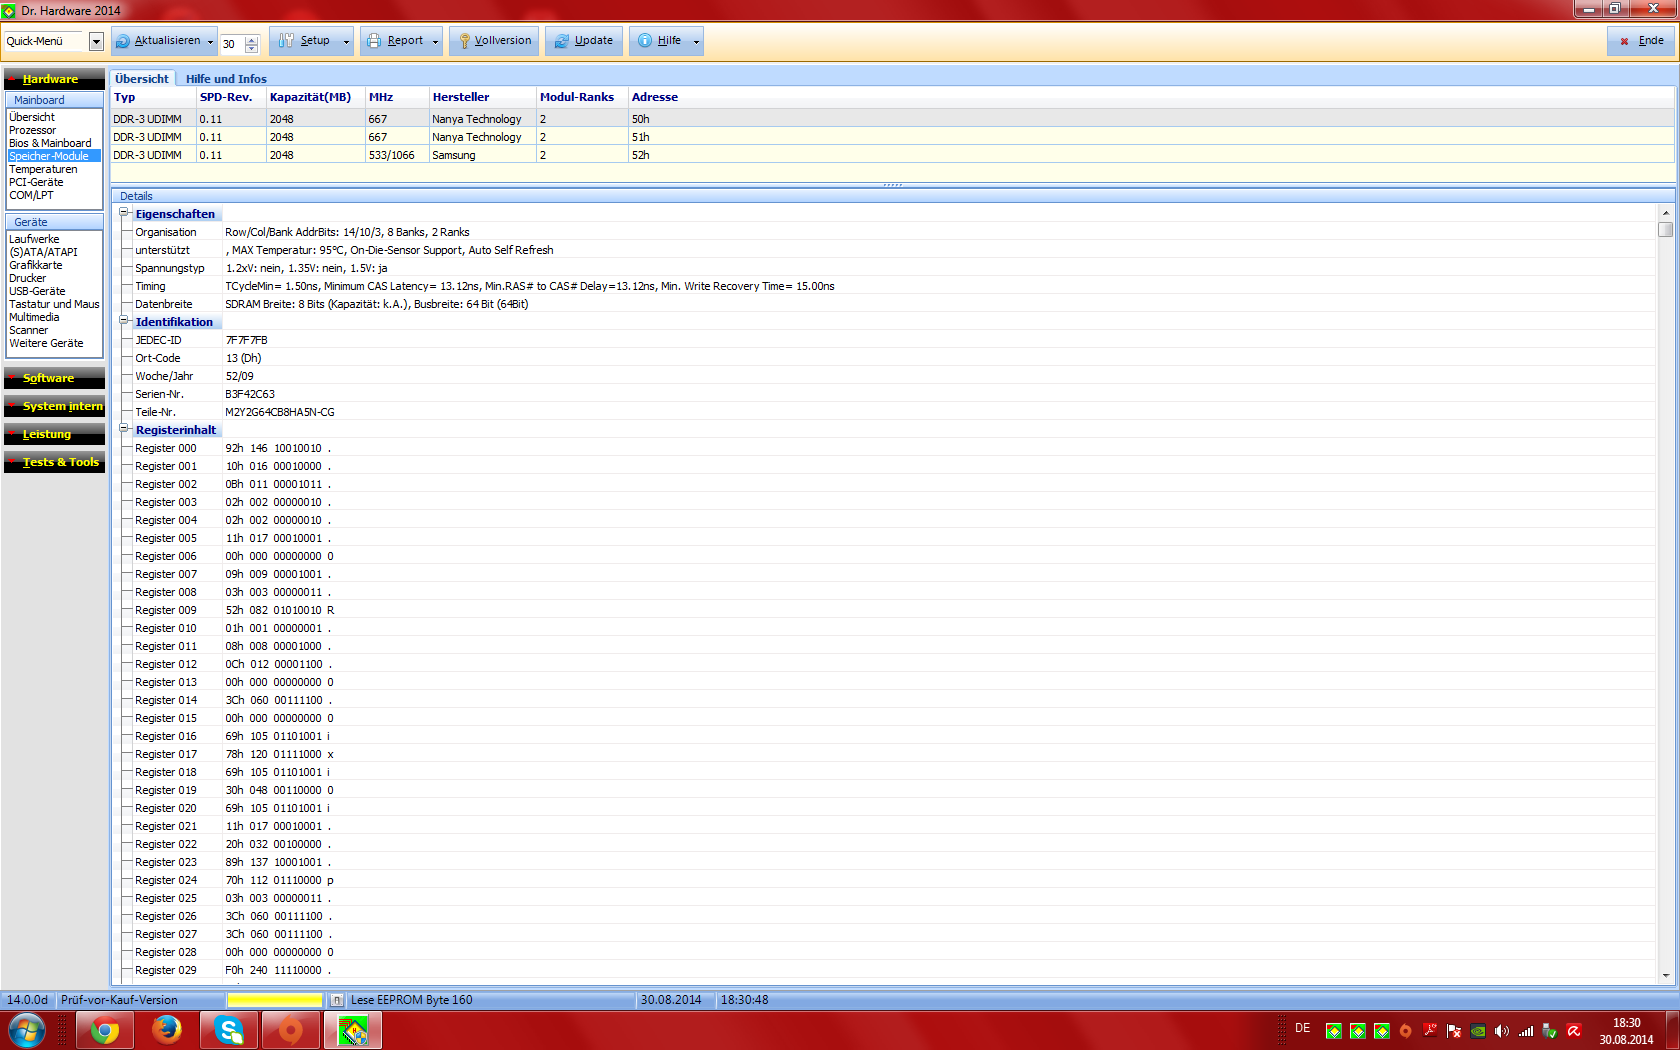Open the Quick-Menü dropdown

click(x=96, y=42)
